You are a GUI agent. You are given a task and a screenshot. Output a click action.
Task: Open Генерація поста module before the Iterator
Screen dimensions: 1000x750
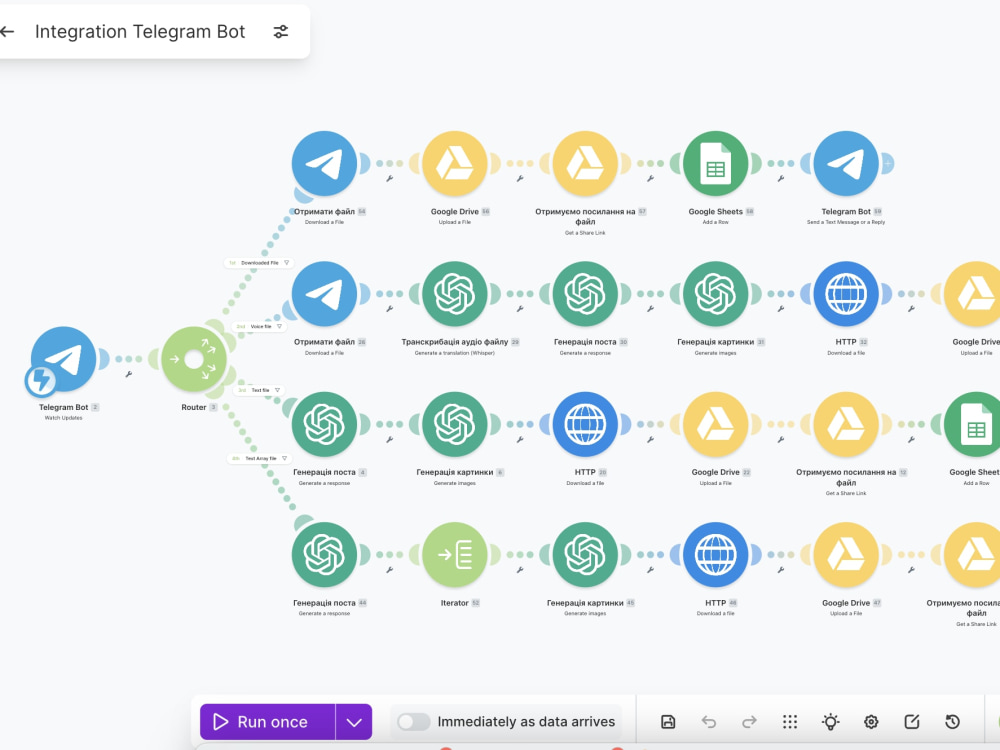pos(325,555)
